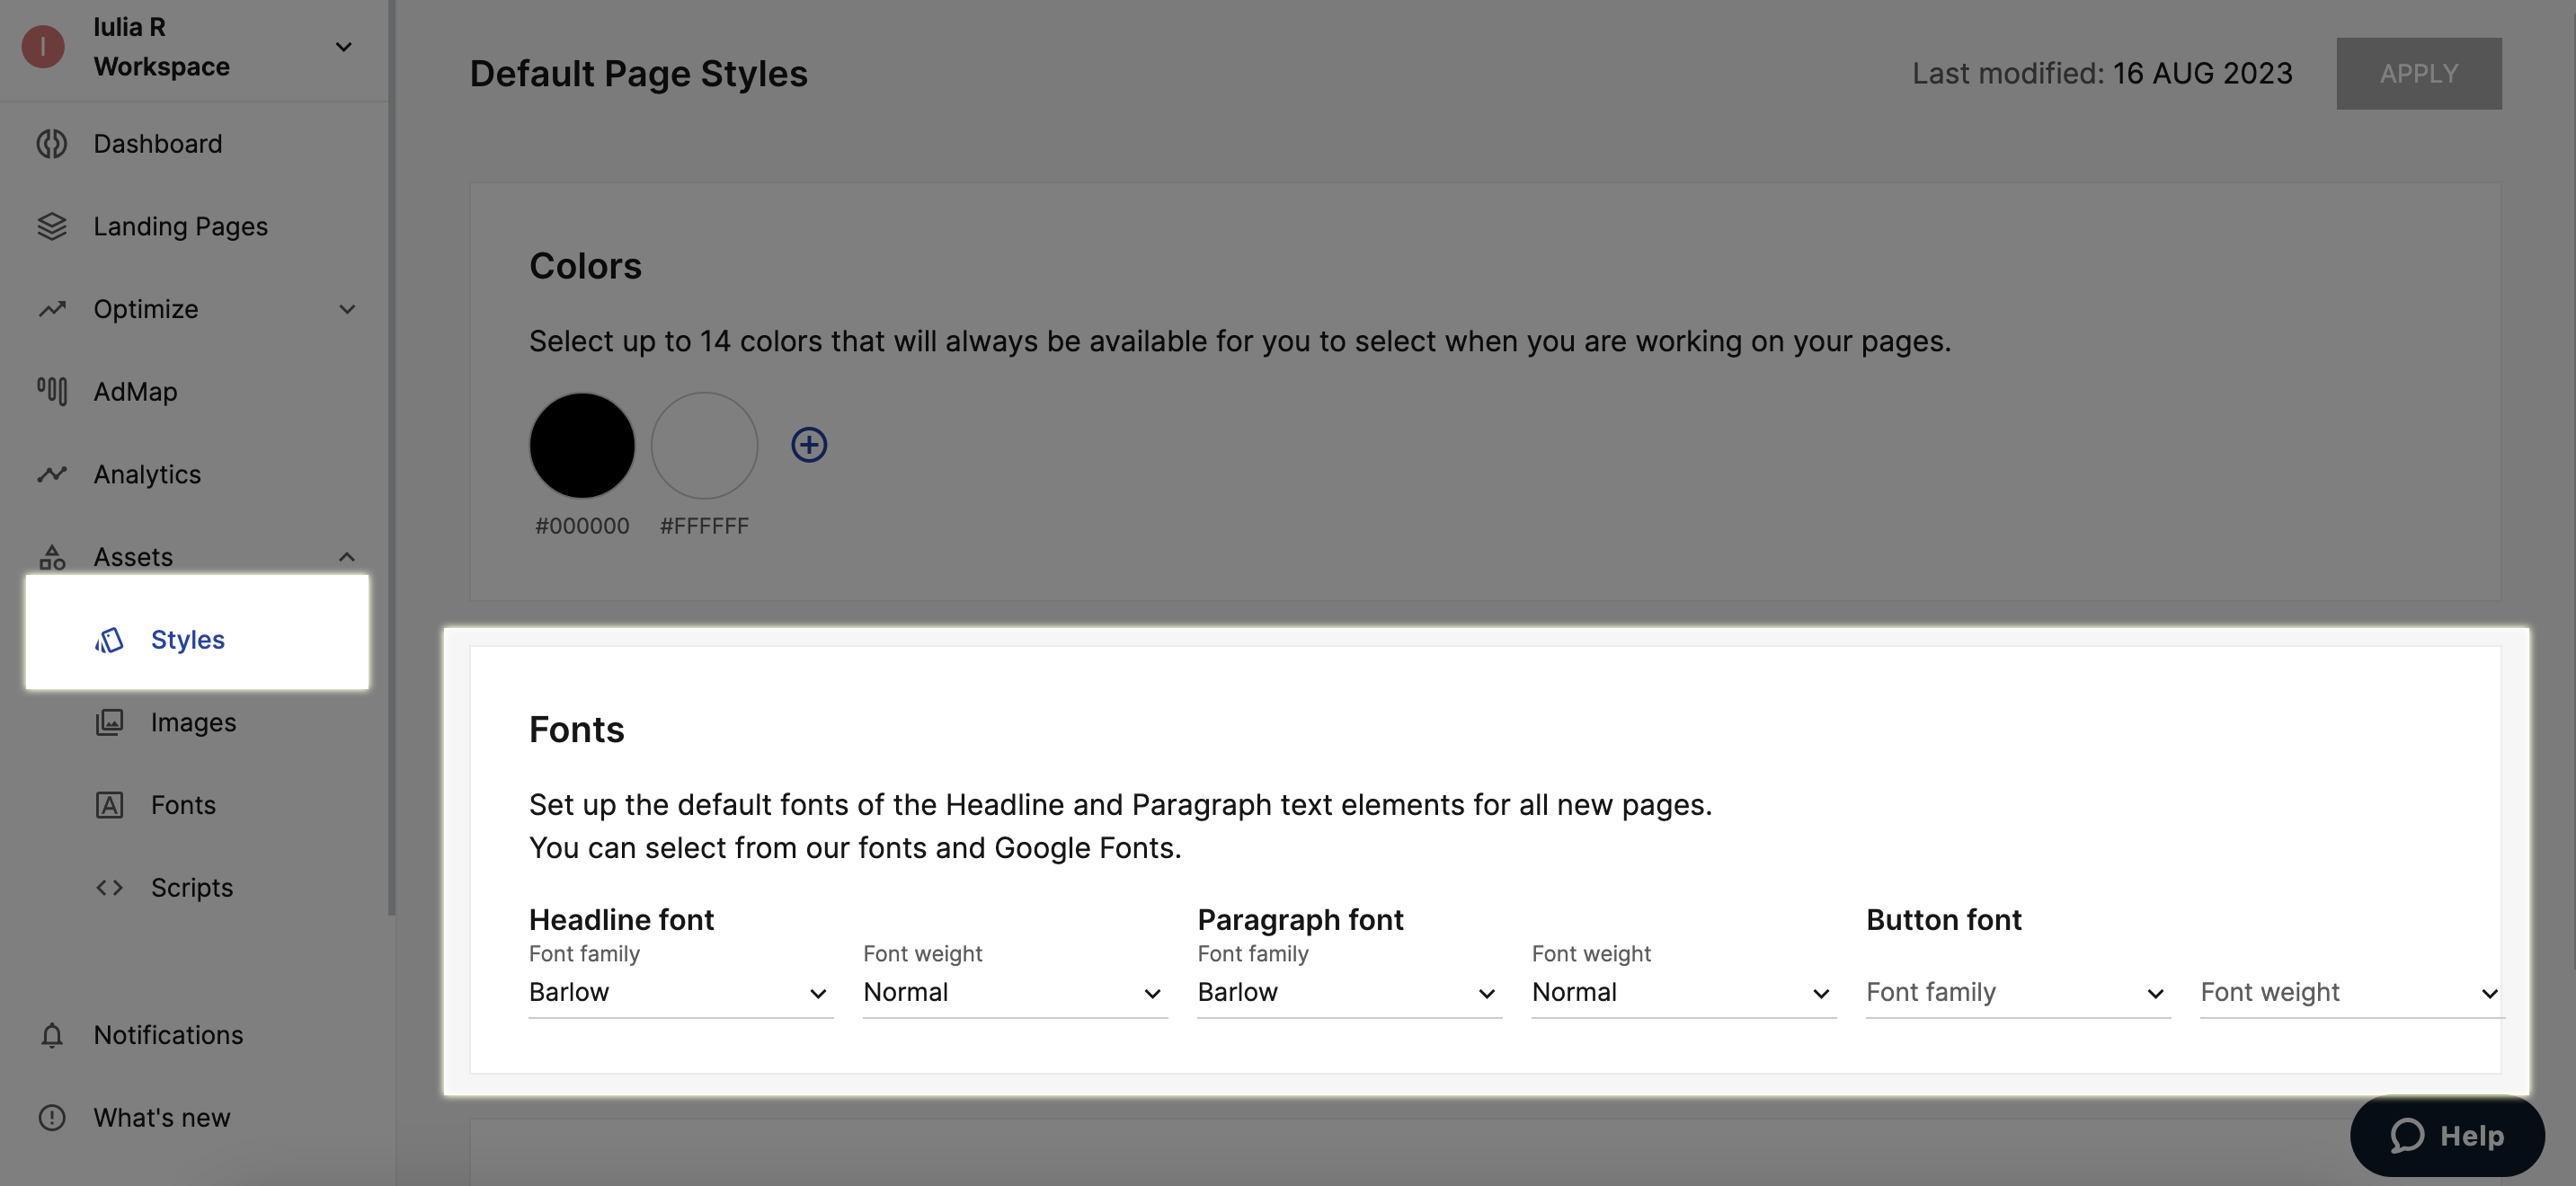
Task: Expand the Optimize section
Action: [346, 309]
